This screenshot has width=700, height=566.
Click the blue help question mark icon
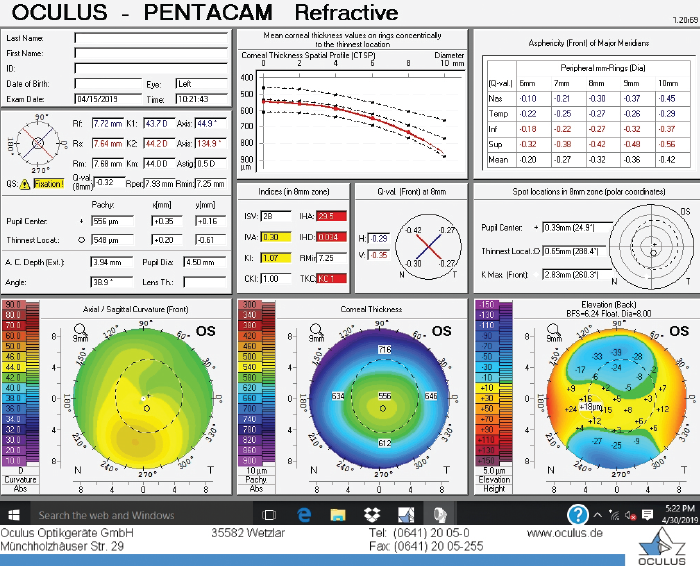578,515
